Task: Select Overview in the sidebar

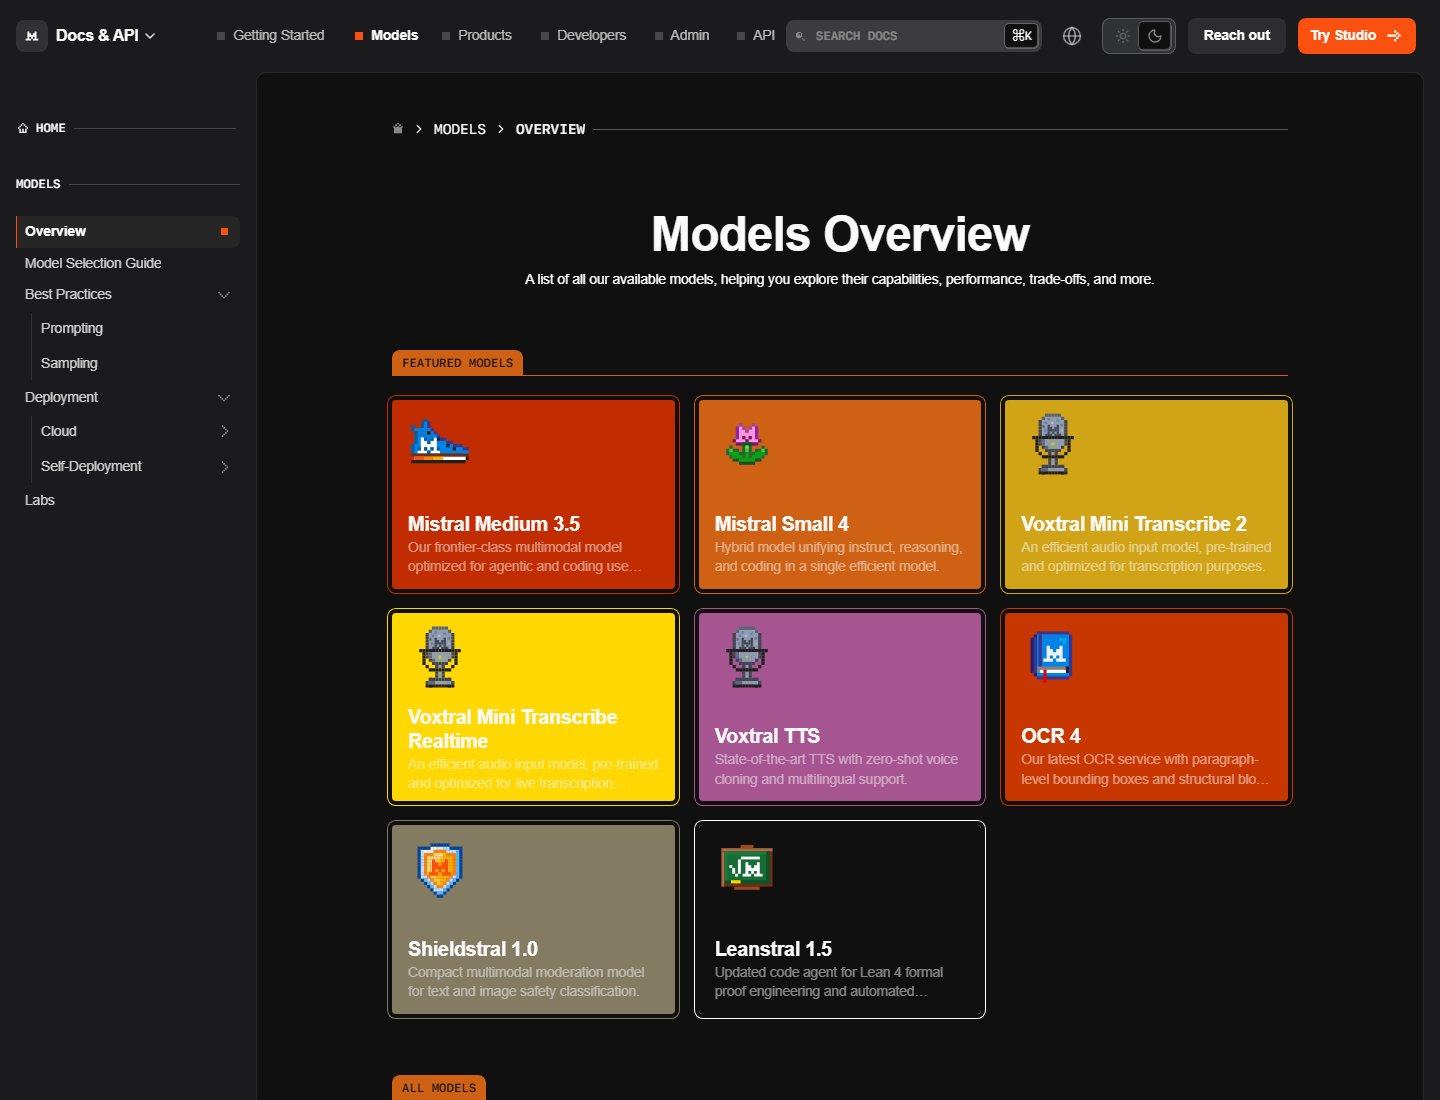Action: click(x=128, y=231)
